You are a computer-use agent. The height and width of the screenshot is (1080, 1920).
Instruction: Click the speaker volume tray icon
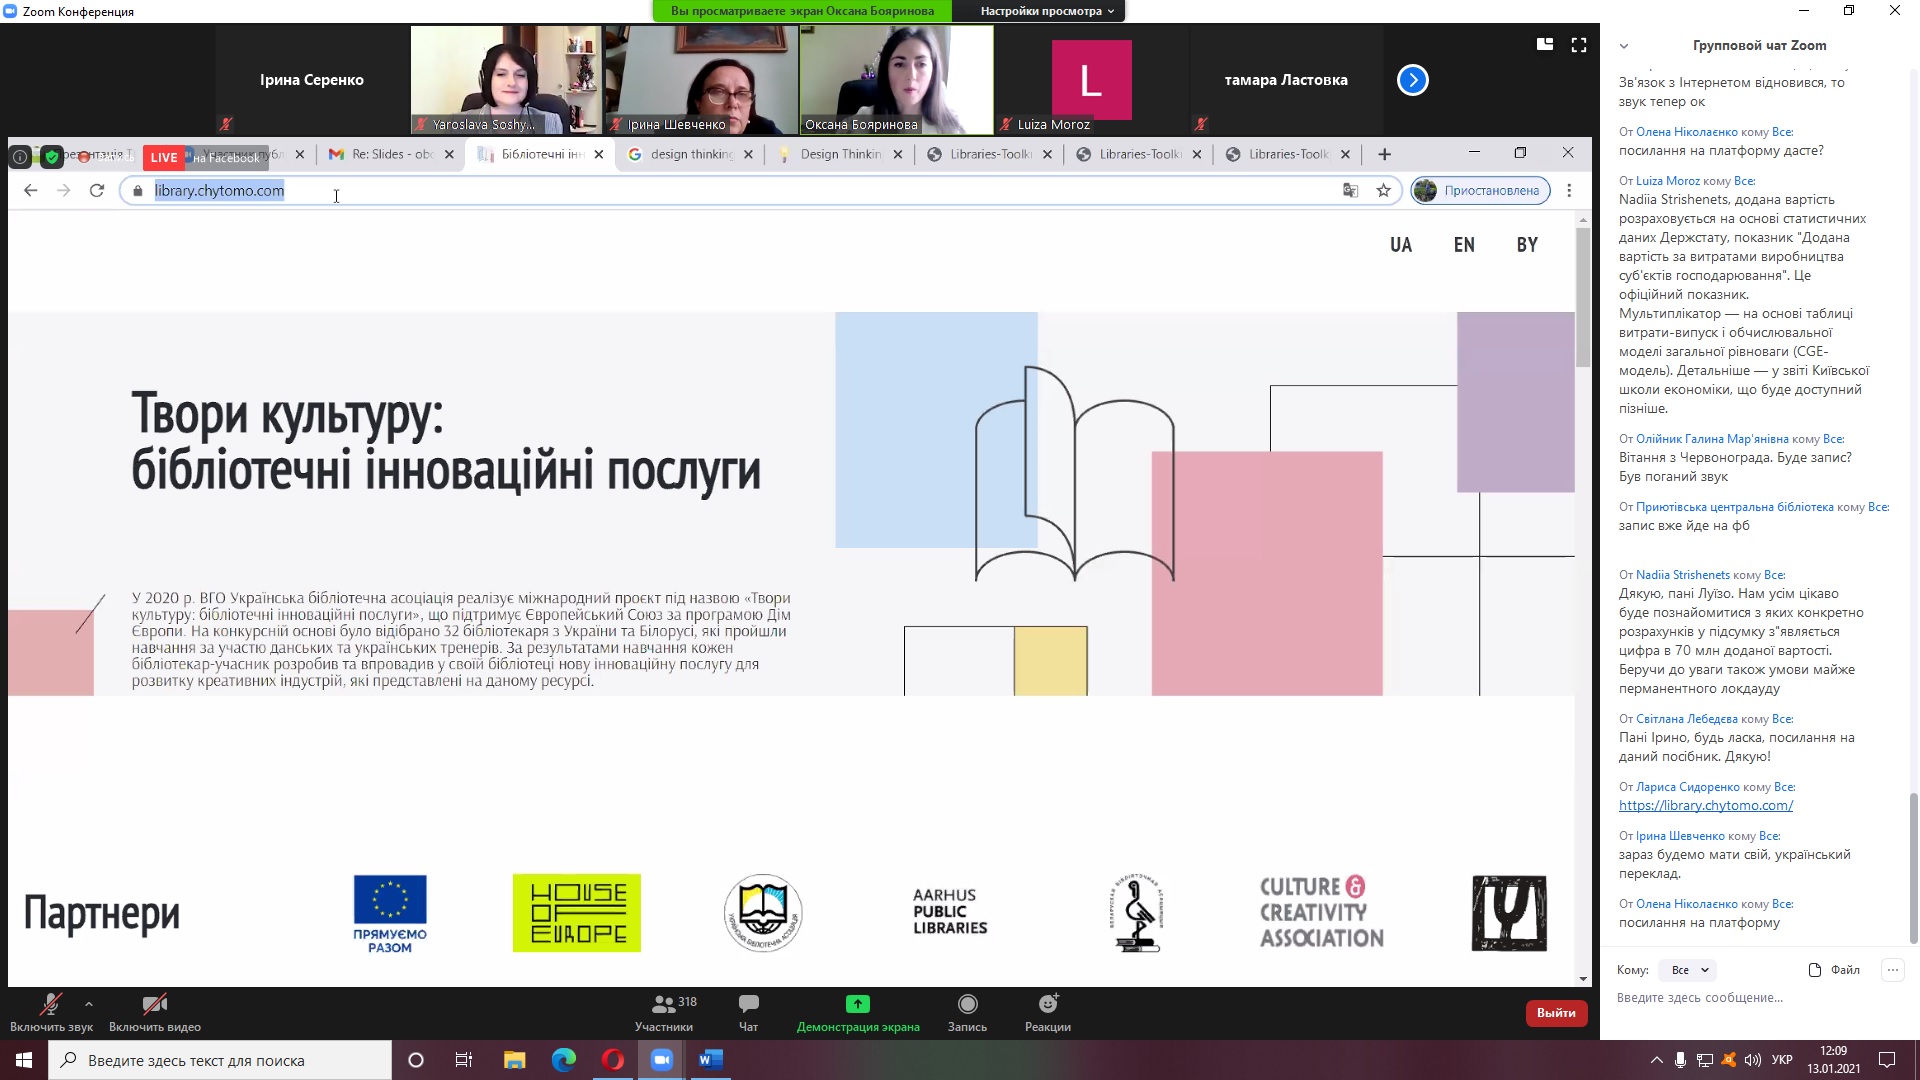coord(1752,1060)
